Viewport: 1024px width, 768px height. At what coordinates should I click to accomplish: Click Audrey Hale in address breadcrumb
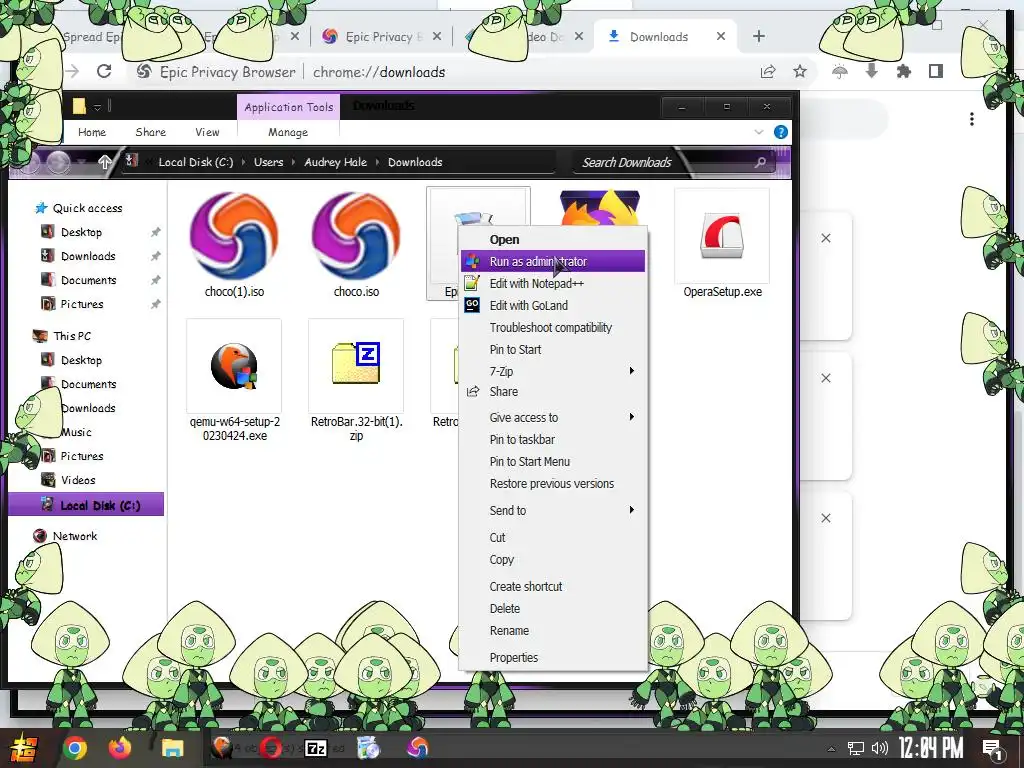pos(336,162)
